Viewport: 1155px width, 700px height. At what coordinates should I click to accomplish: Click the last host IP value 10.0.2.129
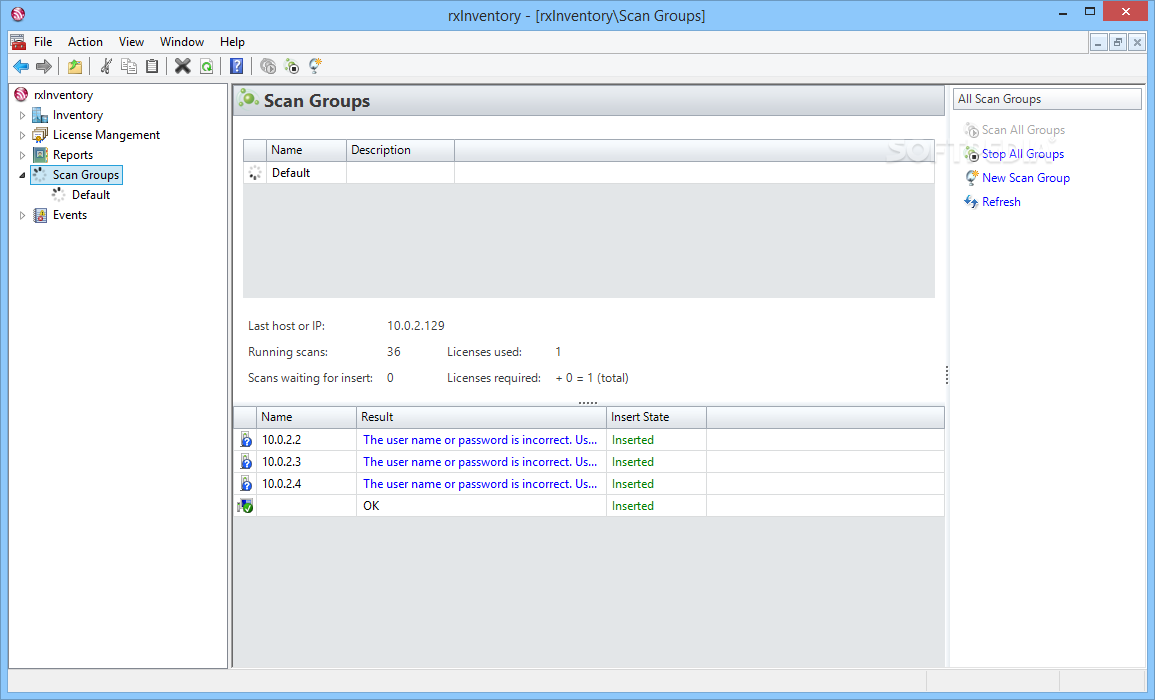coord(415,326)
